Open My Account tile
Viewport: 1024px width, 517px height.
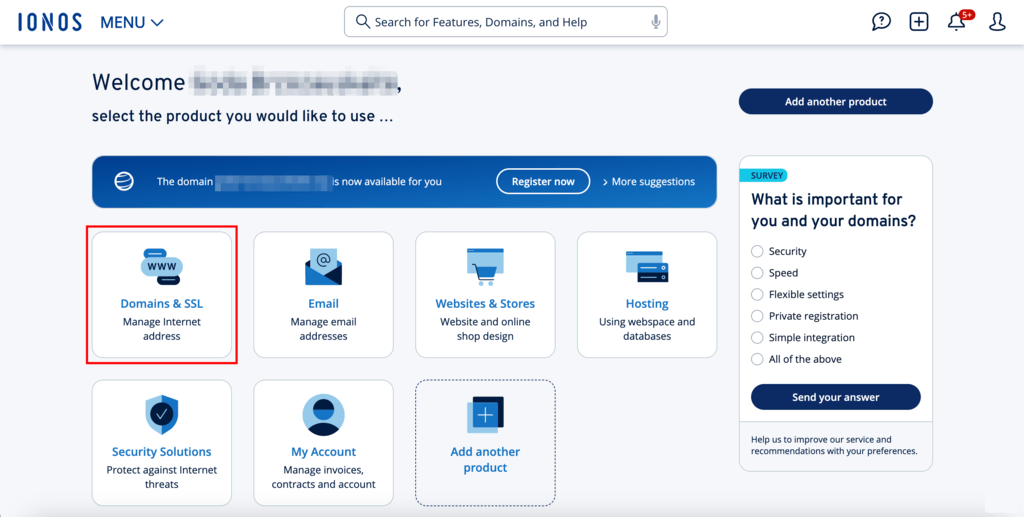323,443
